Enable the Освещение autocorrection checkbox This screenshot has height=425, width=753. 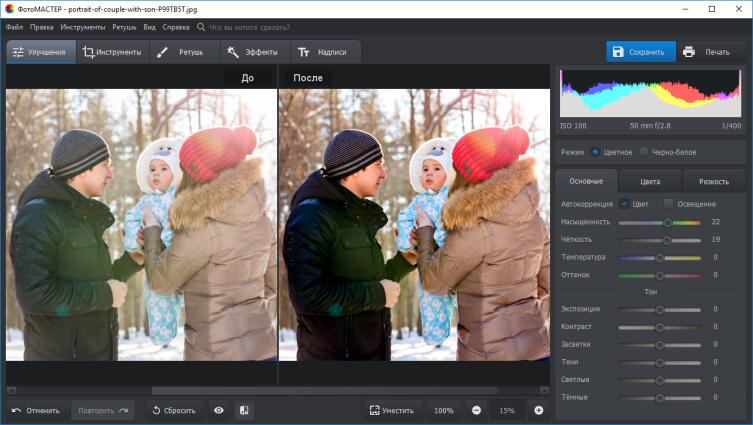[x=668, y=204]
